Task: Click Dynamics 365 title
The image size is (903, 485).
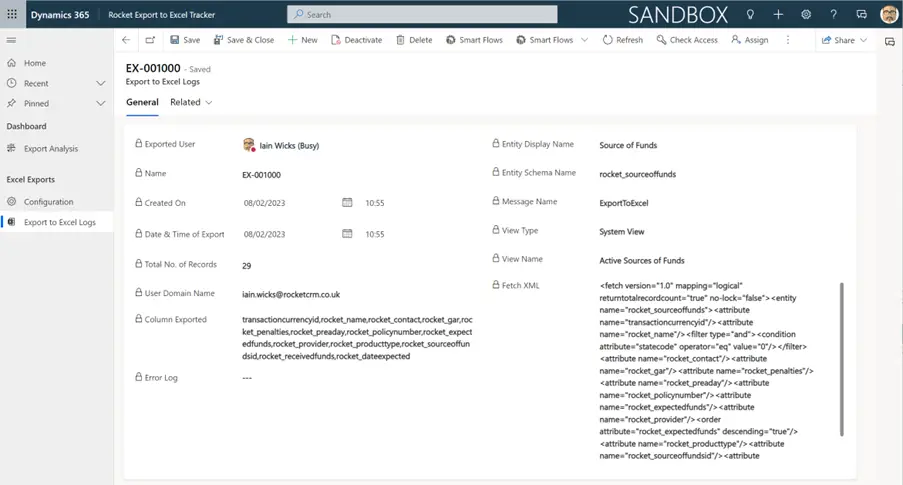Action: click(60, 14)
